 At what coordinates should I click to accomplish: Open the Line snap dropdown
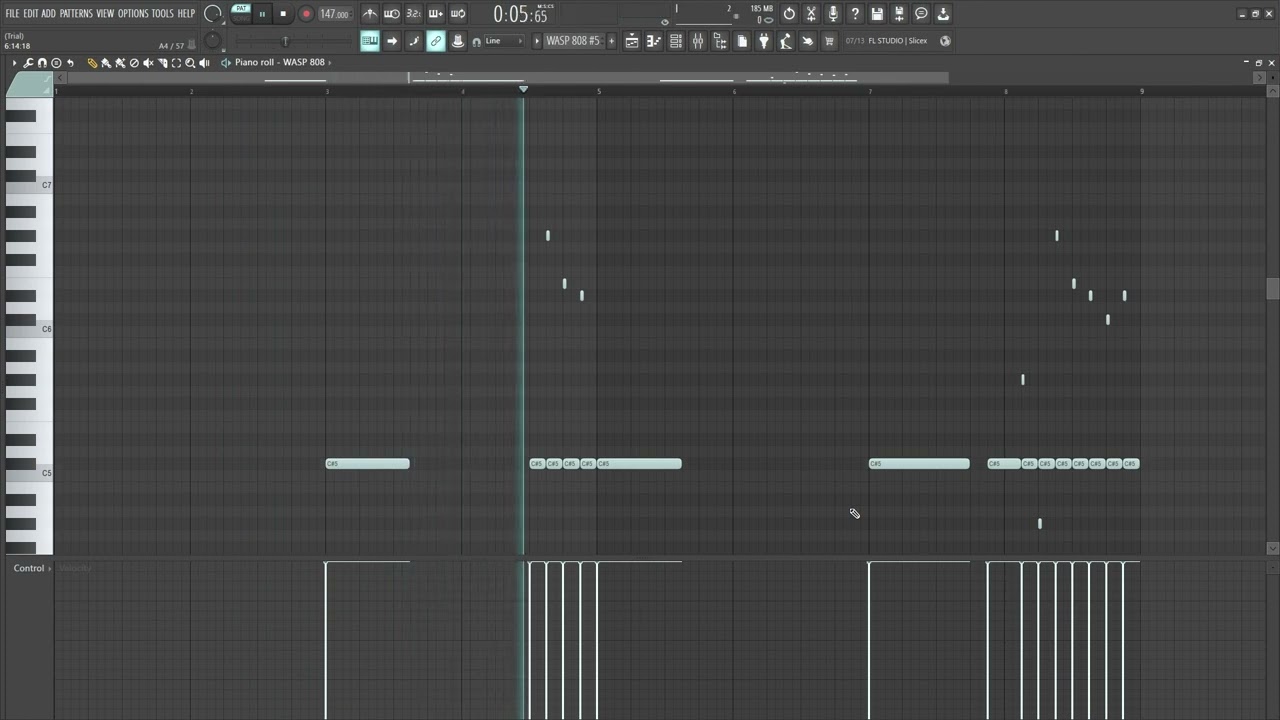(x=505, y=41)
